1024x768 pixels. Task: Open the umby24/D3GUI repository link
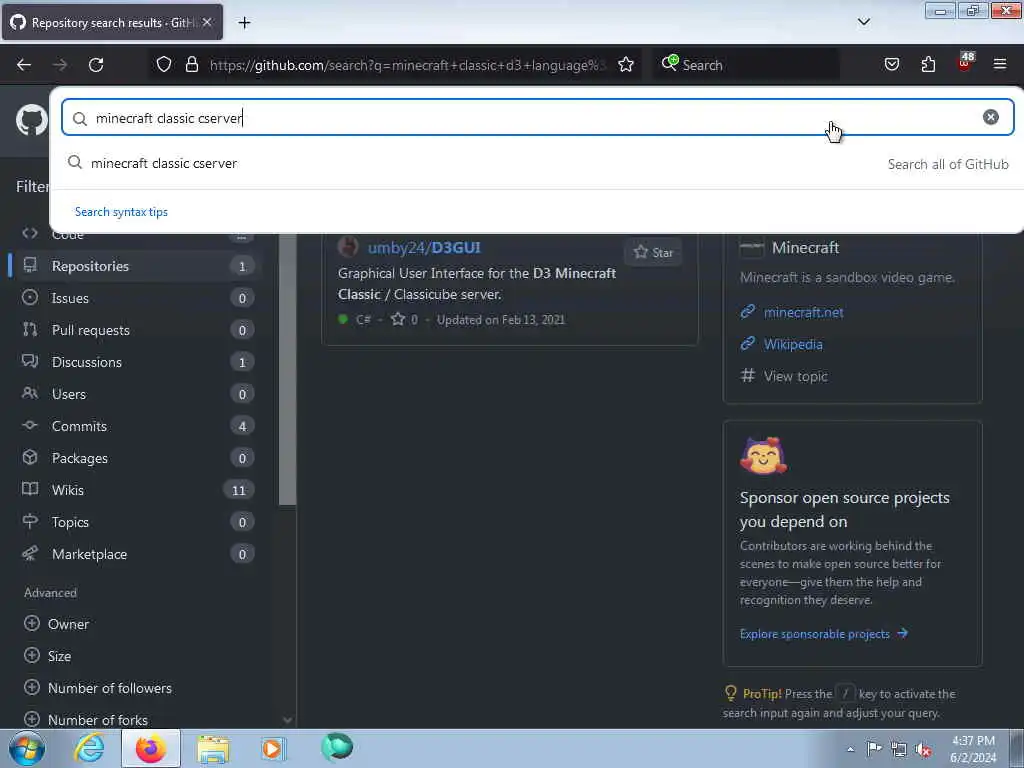point(424,248)
